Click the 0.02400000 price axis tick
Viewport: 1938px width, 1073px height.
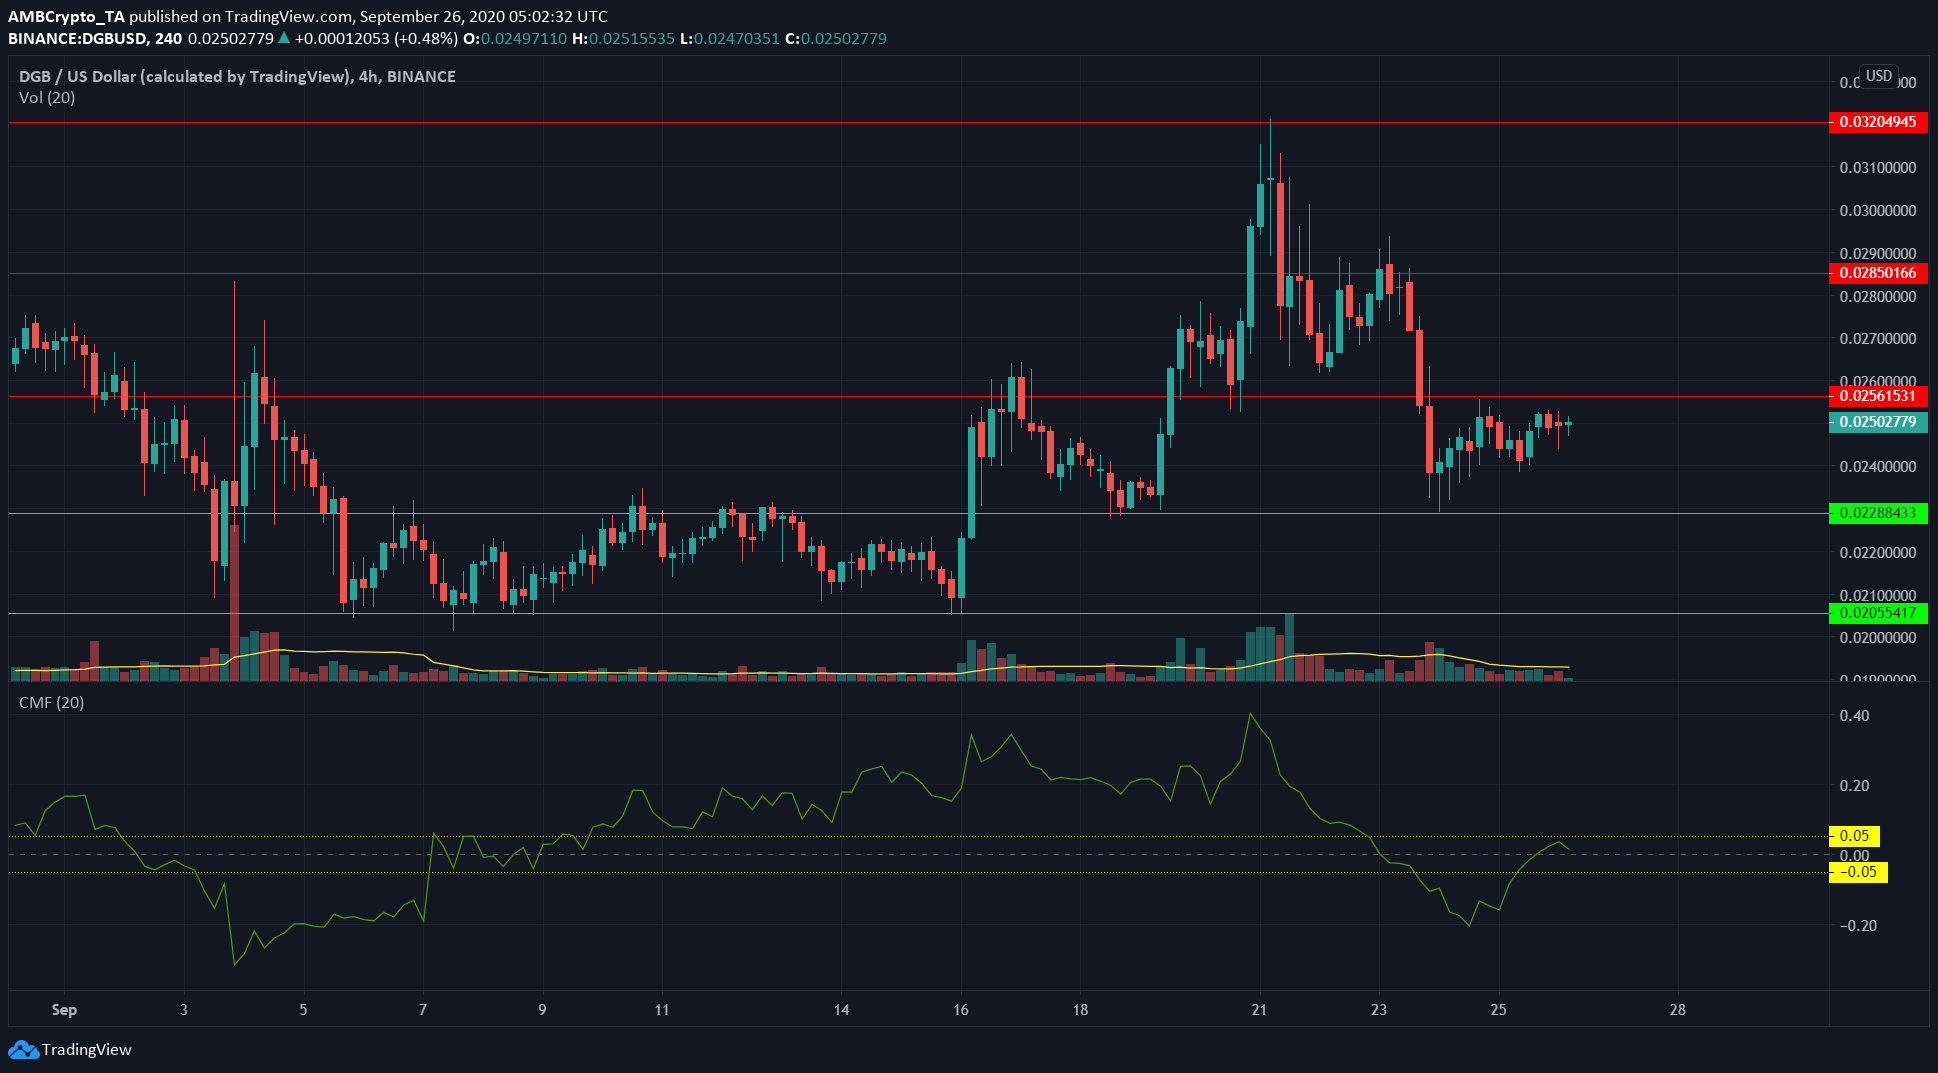click(x=1878, y=467)
